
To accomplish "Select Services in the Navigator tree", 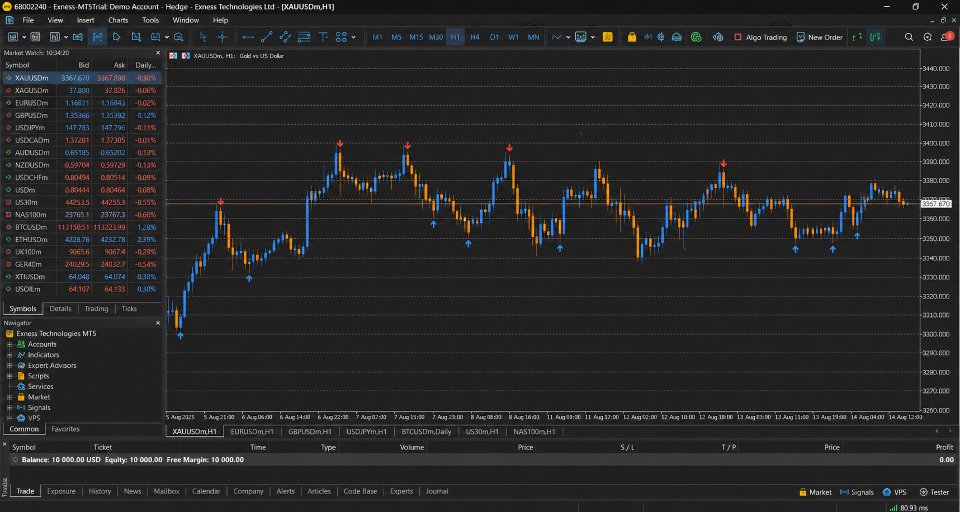I will 40,386.
